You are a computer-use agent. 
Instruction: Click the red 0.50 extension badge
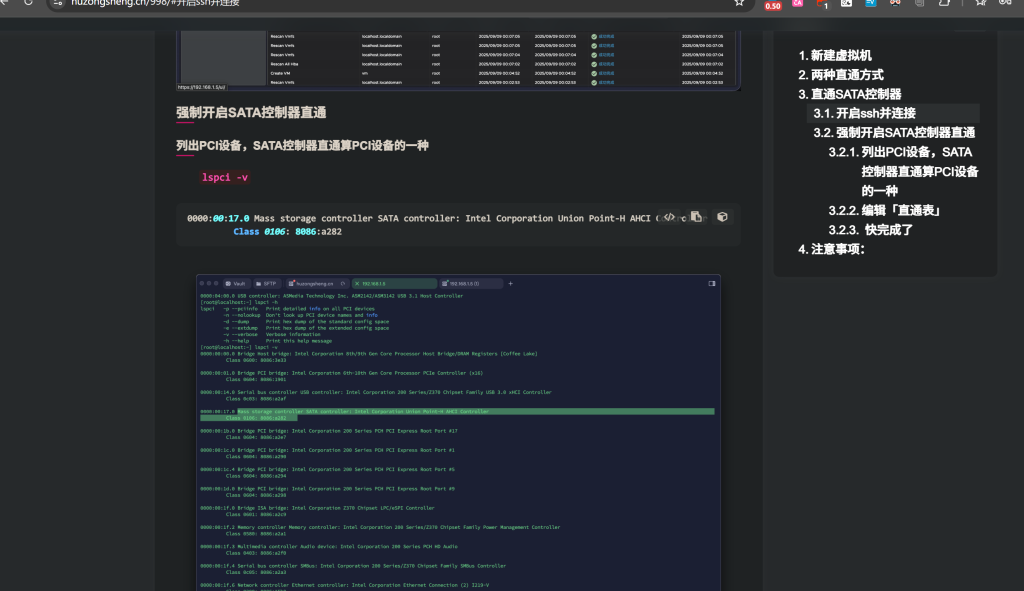pyautogui.click(x=772, y=5)
